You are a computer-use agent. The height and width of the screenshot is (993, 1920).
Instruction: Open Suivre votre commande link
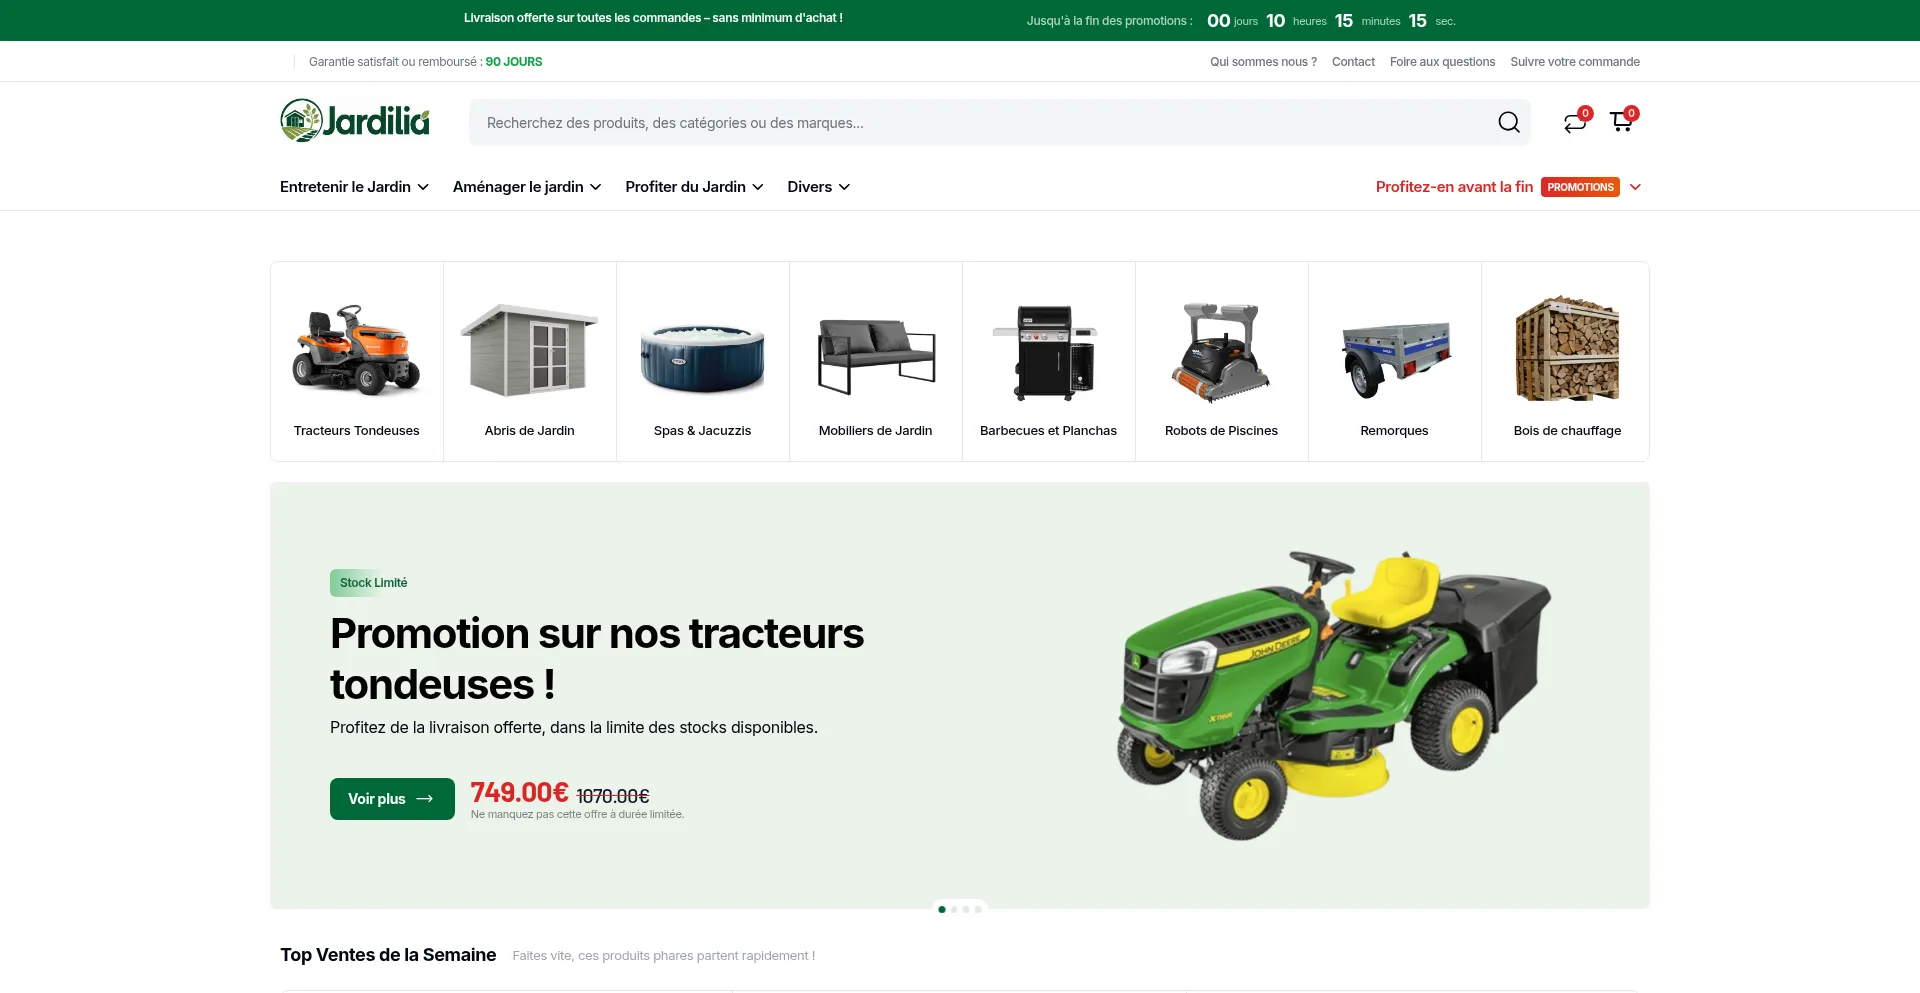1575,62
